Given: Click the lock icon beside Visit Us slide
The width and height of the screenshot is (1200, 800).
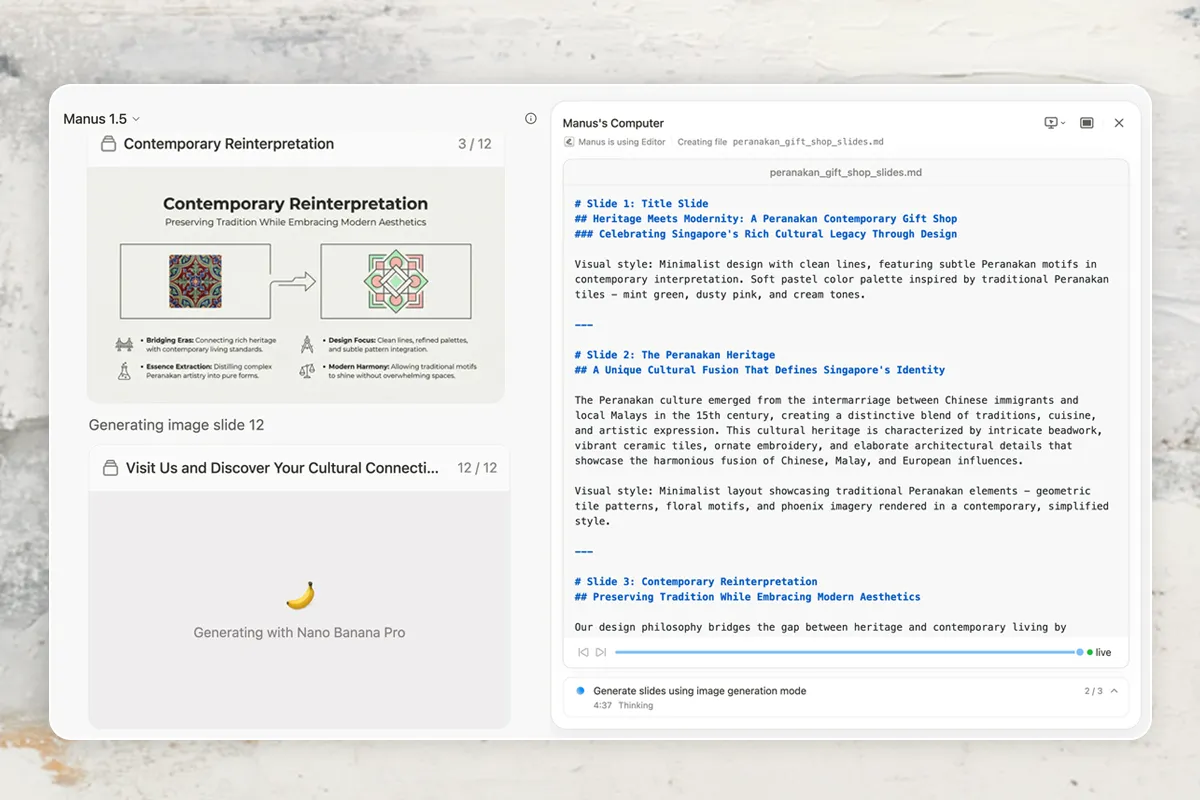Looking at the screenshot, I should click(108, 467).
